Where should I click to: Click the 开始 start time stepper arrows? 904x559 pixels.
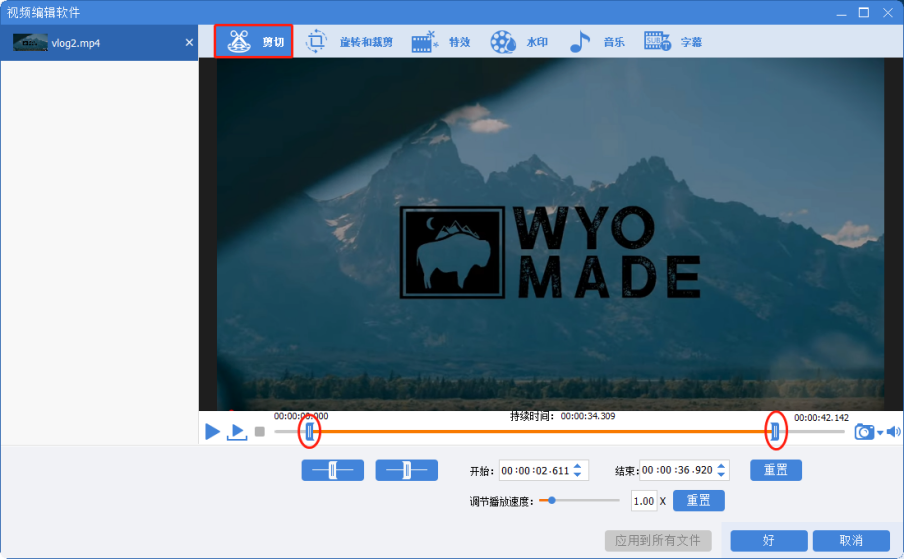tap(579, 470)
